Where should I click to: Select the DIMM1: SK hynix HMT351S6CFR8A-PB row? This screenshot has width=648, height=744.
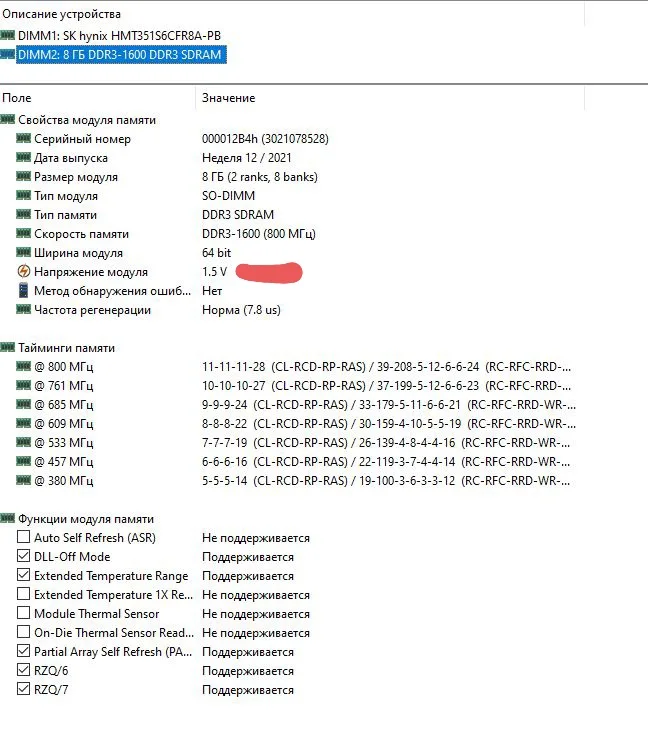tap(119, 36)
